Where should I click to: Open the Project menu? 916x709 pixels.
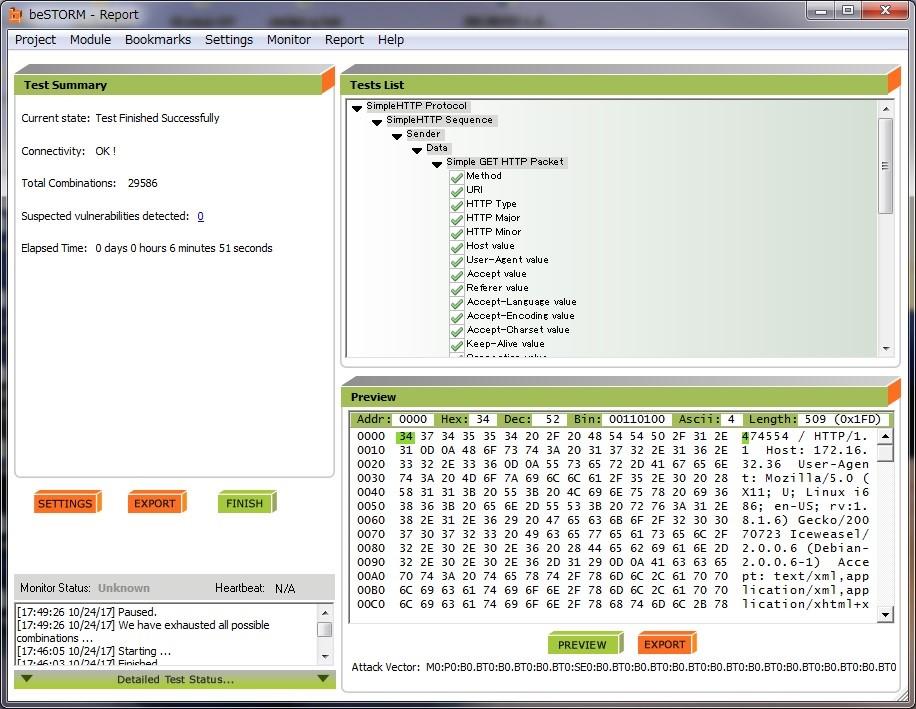[35, 40]
